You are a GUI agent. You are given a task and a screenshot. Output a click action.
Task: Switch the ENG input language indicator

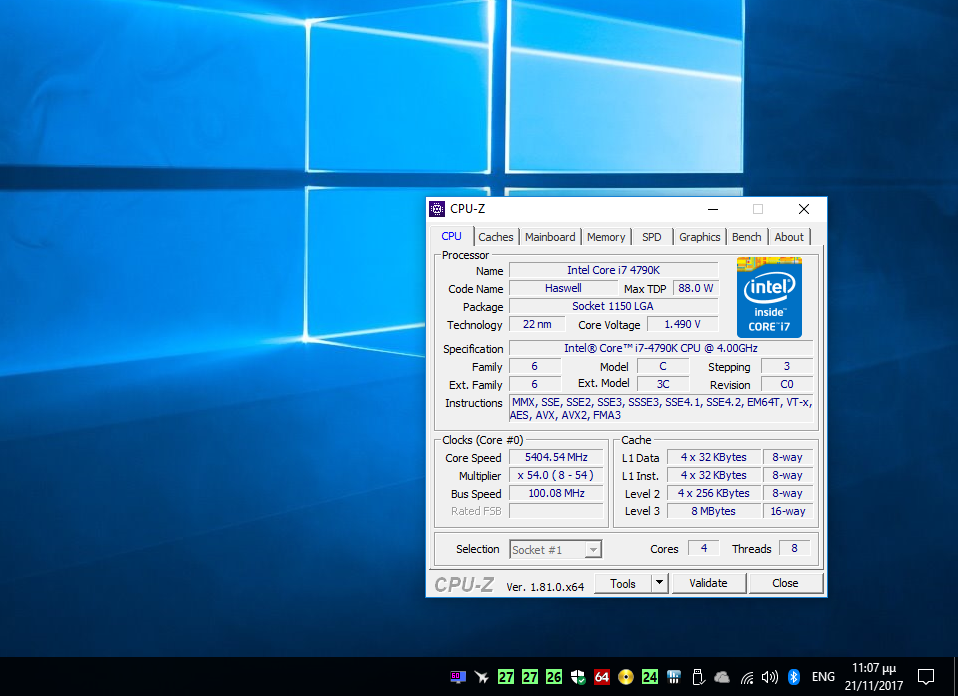point(823,676)
